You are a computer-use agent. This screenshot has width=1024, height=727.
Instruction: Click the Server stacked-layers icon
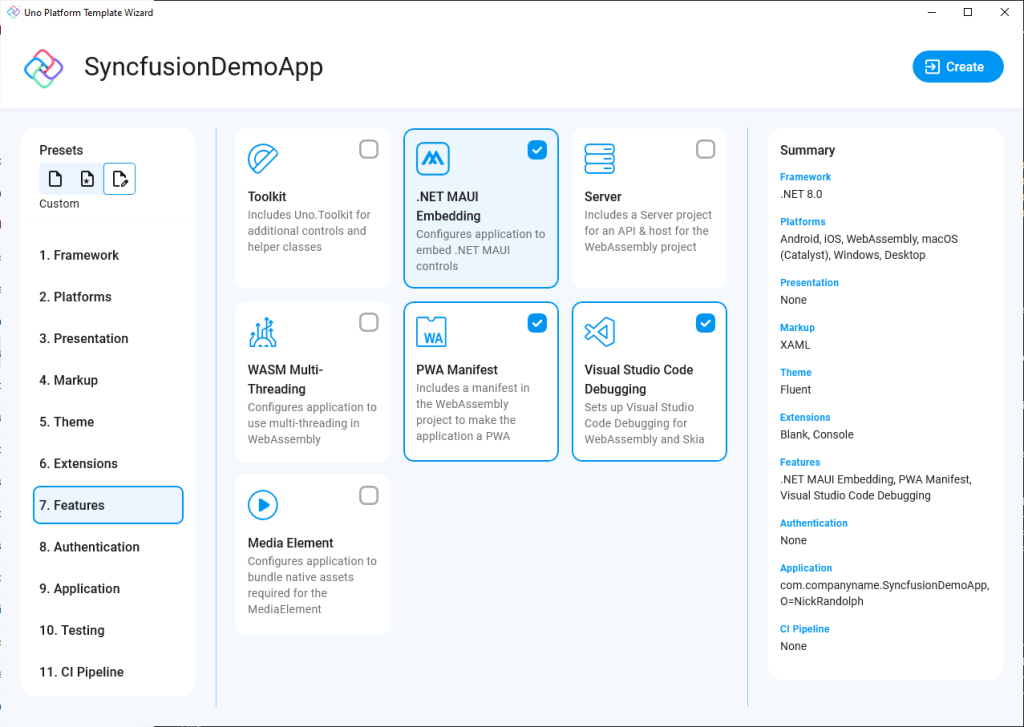click(x=599, y=158)
